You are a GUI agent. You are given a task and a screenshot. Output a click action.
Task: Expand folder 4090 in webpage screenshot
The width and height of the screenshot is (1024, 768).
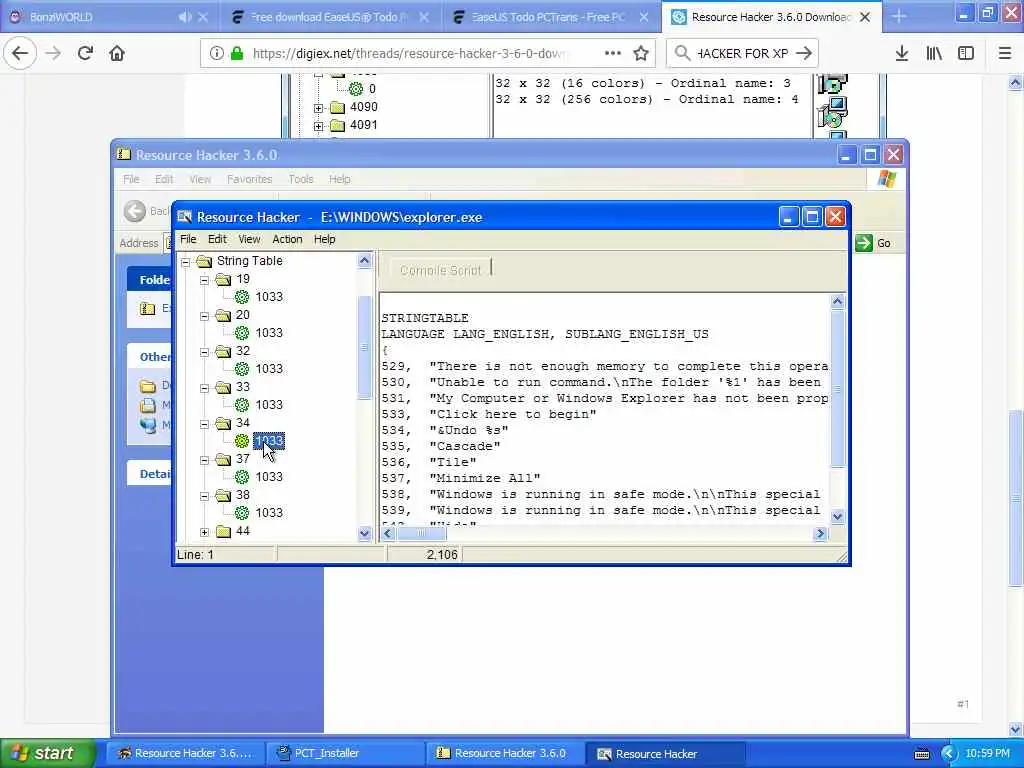(318, 108)
